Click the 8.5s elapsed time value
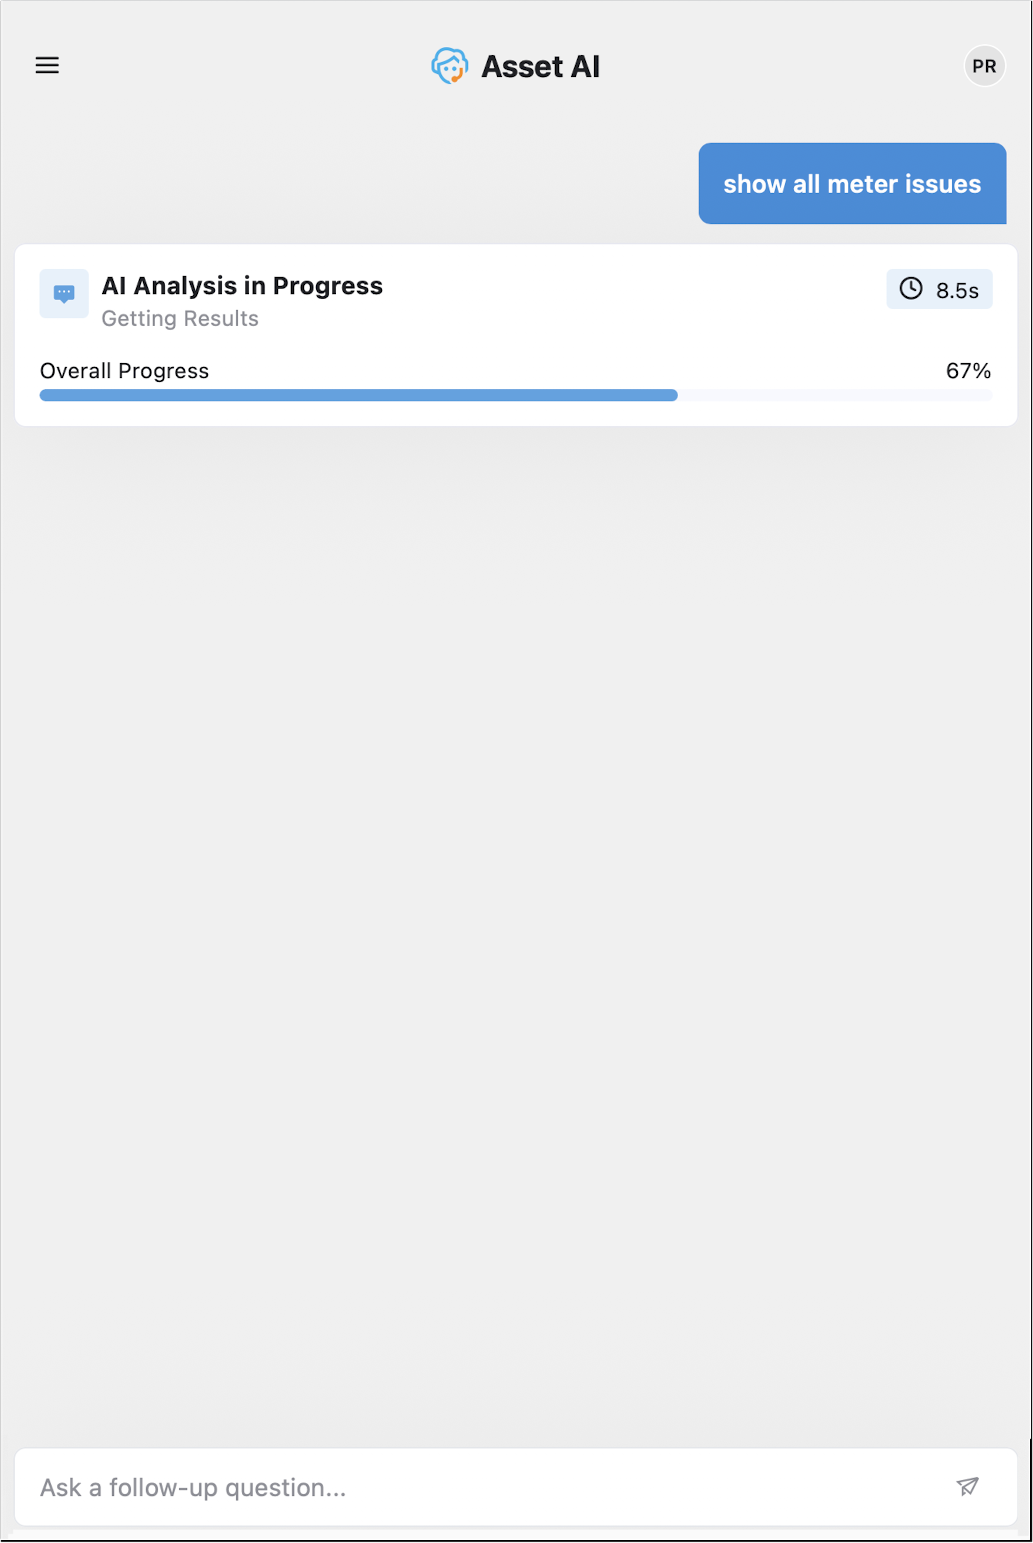This screenshot has width=1033, height=1543. pos(957,291)
